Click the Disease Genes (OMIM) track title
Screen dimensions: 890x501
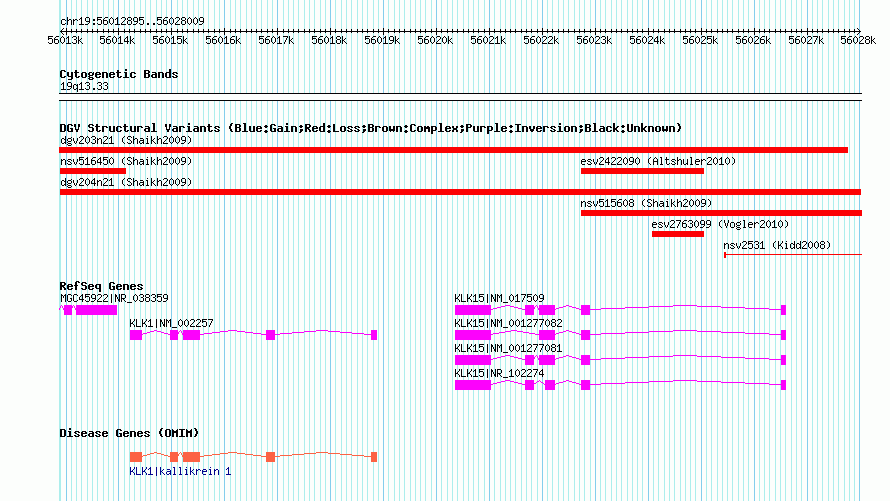tap(129, 433)
